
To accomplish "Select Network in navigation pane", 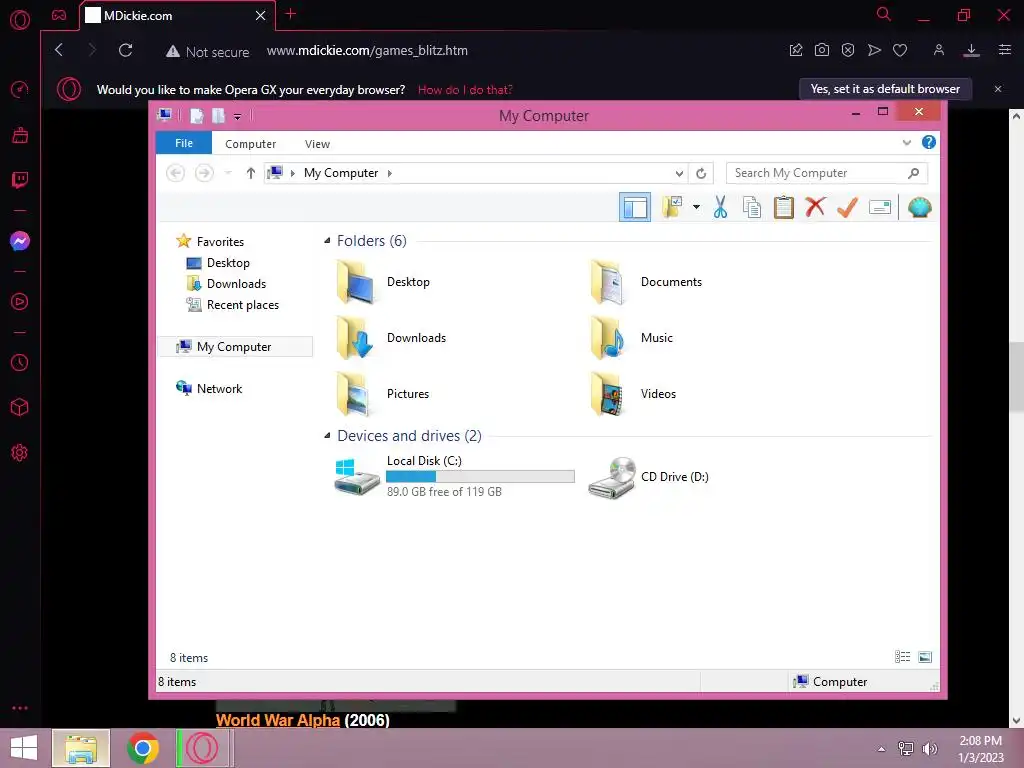I will (x=209, y=389).
